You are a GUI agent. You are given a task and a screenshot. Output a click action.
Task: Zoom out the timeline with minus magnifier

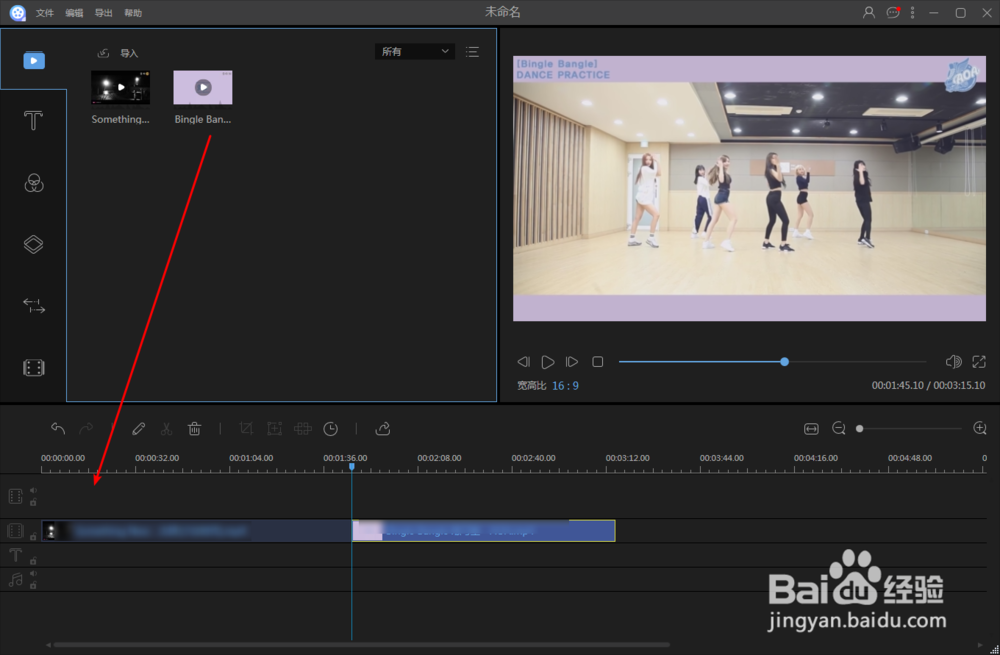pos(839,429)
